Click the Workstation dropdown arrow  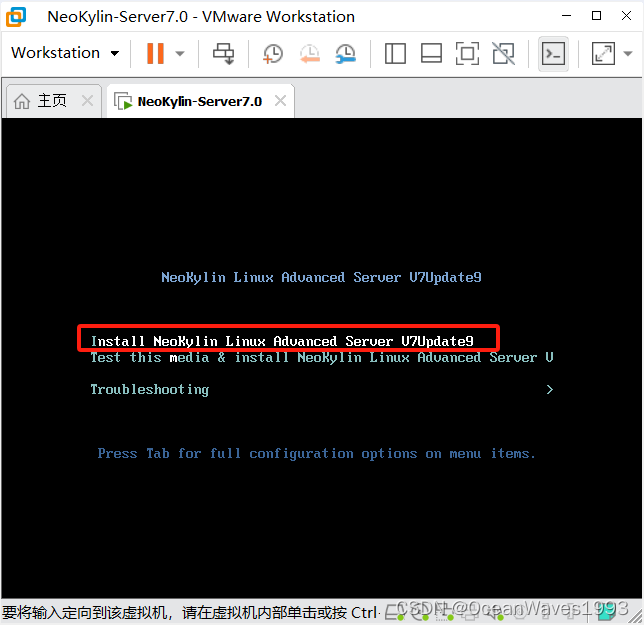115,53
